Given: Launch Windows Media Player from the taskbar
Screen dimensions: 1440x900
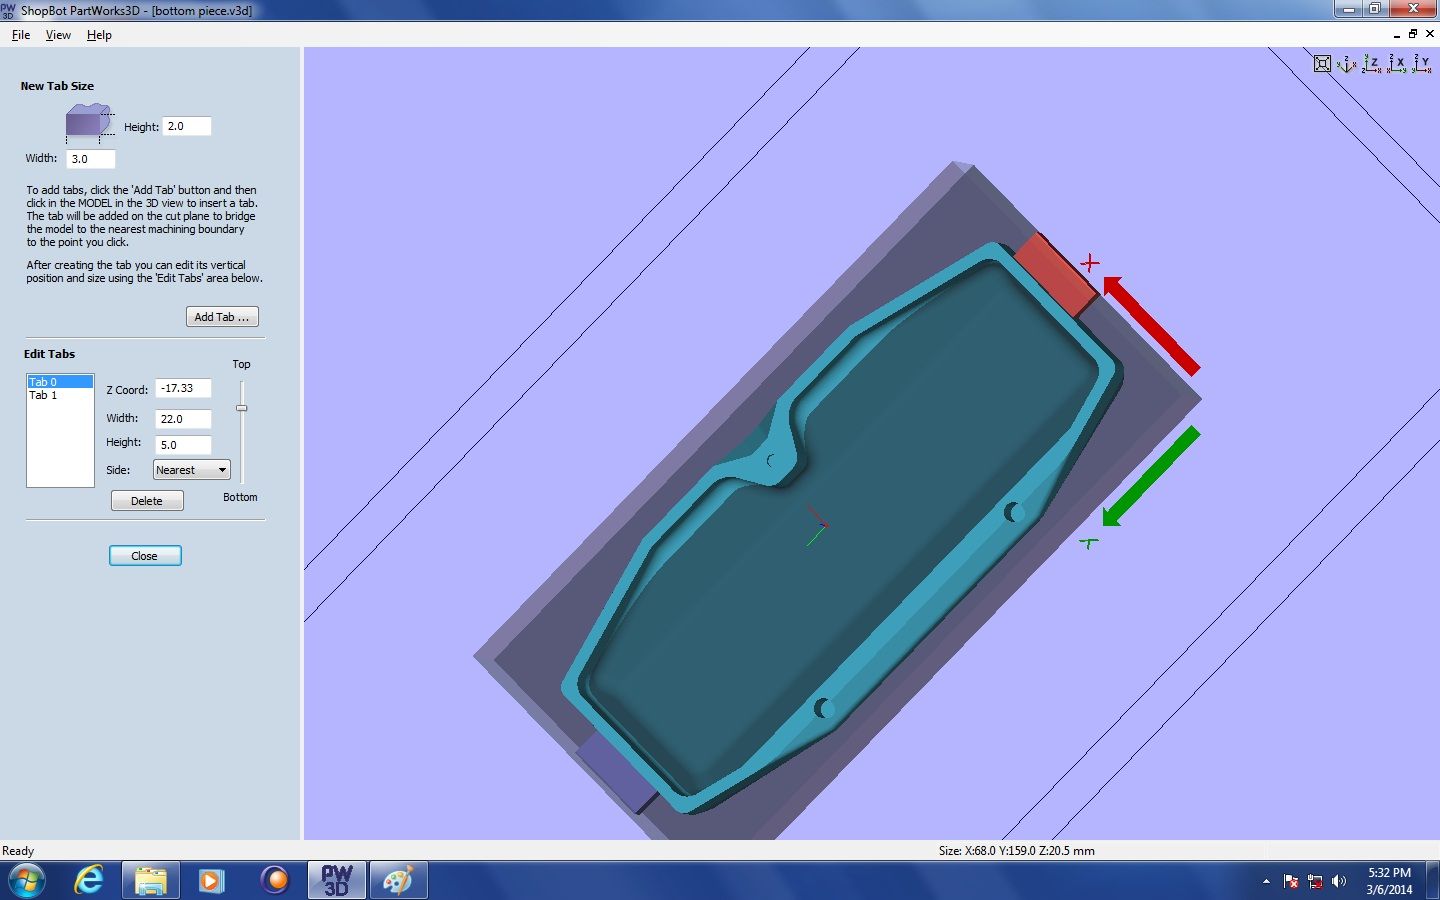Looking at the screenshot, I should point(211,881).
